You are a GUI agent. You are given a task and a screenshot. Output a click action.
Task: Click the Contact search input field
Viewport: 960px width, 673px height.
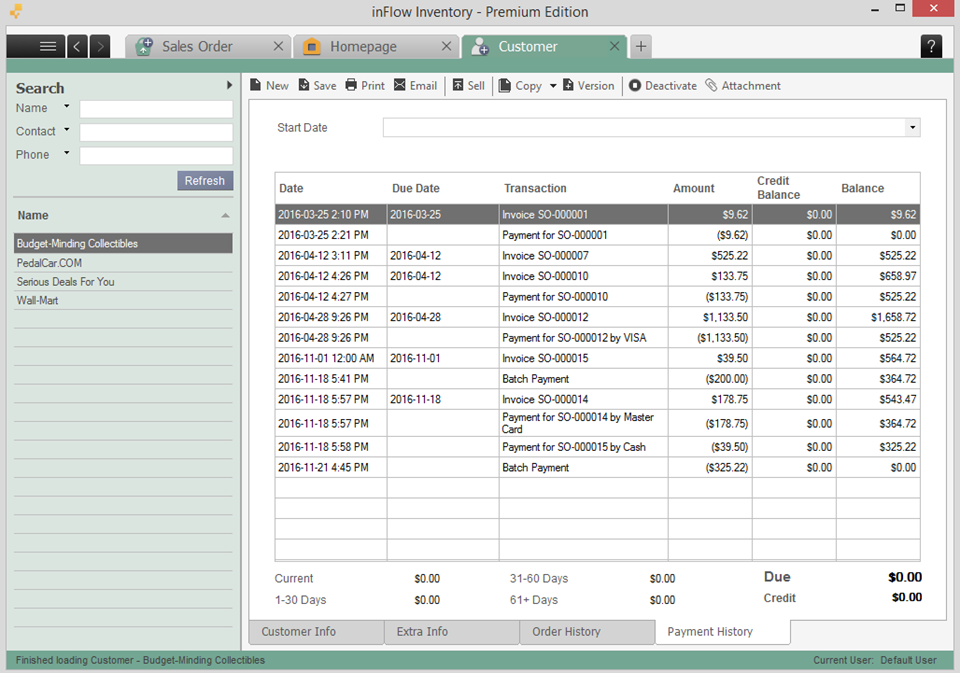point(156,132)
